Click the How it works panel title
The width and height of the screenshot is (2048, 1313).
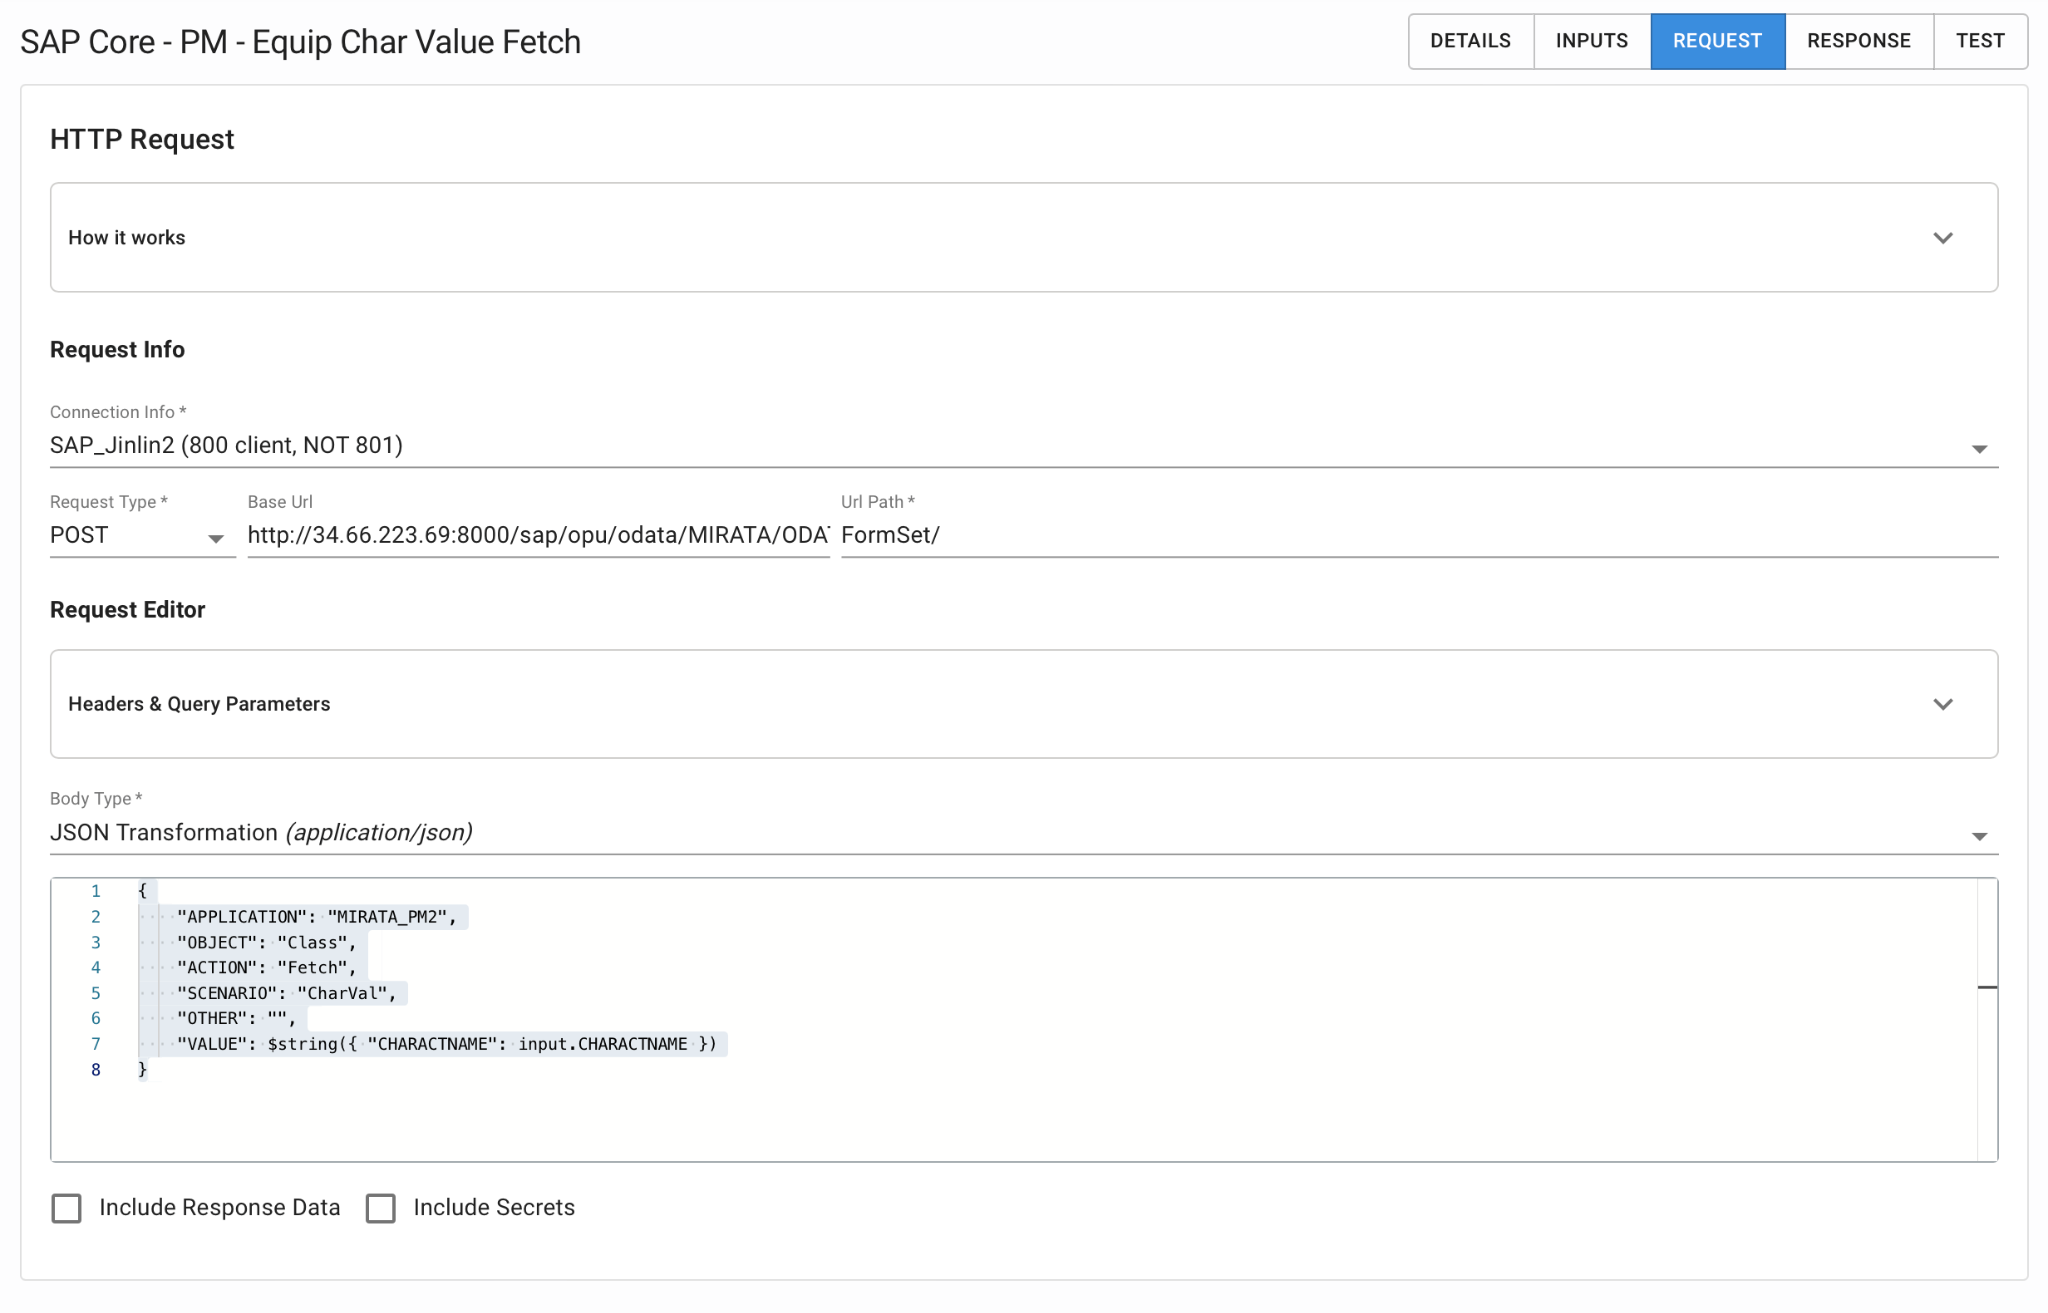pos(127,238)
